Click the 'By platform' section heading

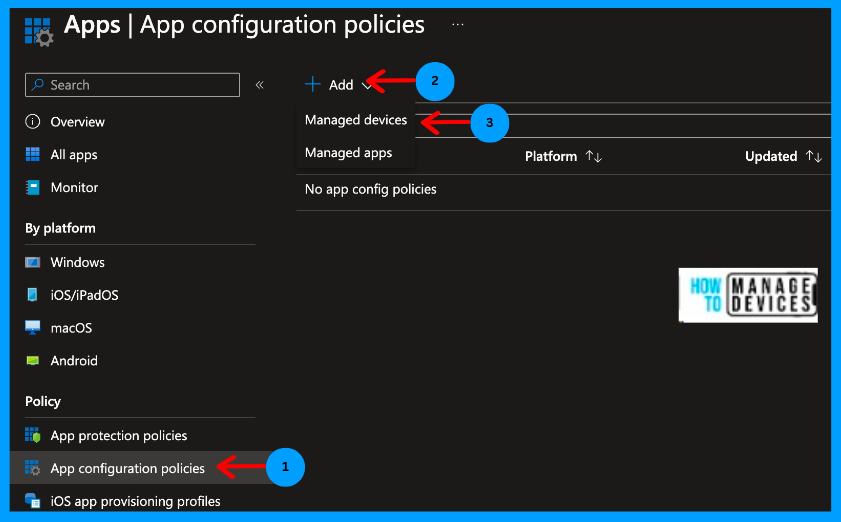pos(60,229)
